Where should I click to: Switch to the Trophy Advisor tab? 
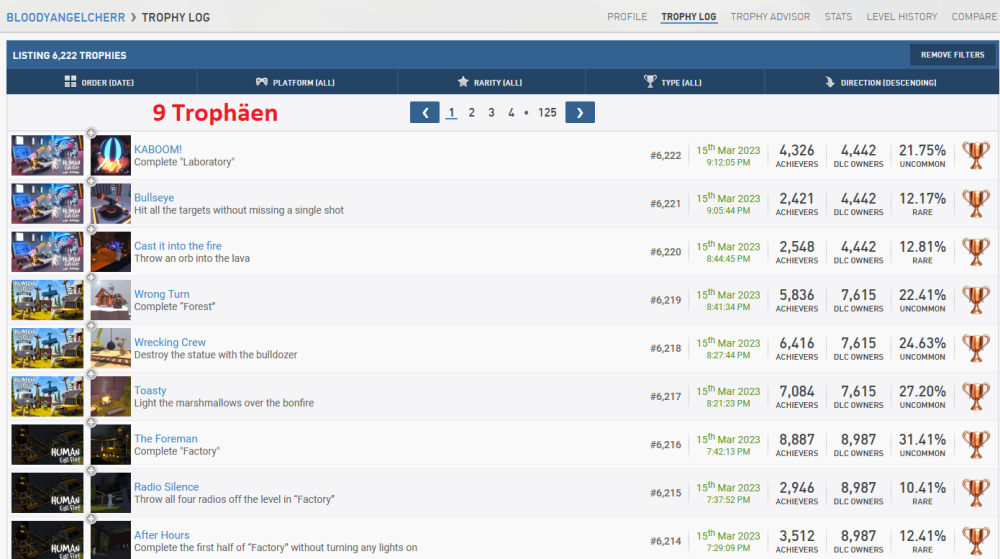point(770,17)
